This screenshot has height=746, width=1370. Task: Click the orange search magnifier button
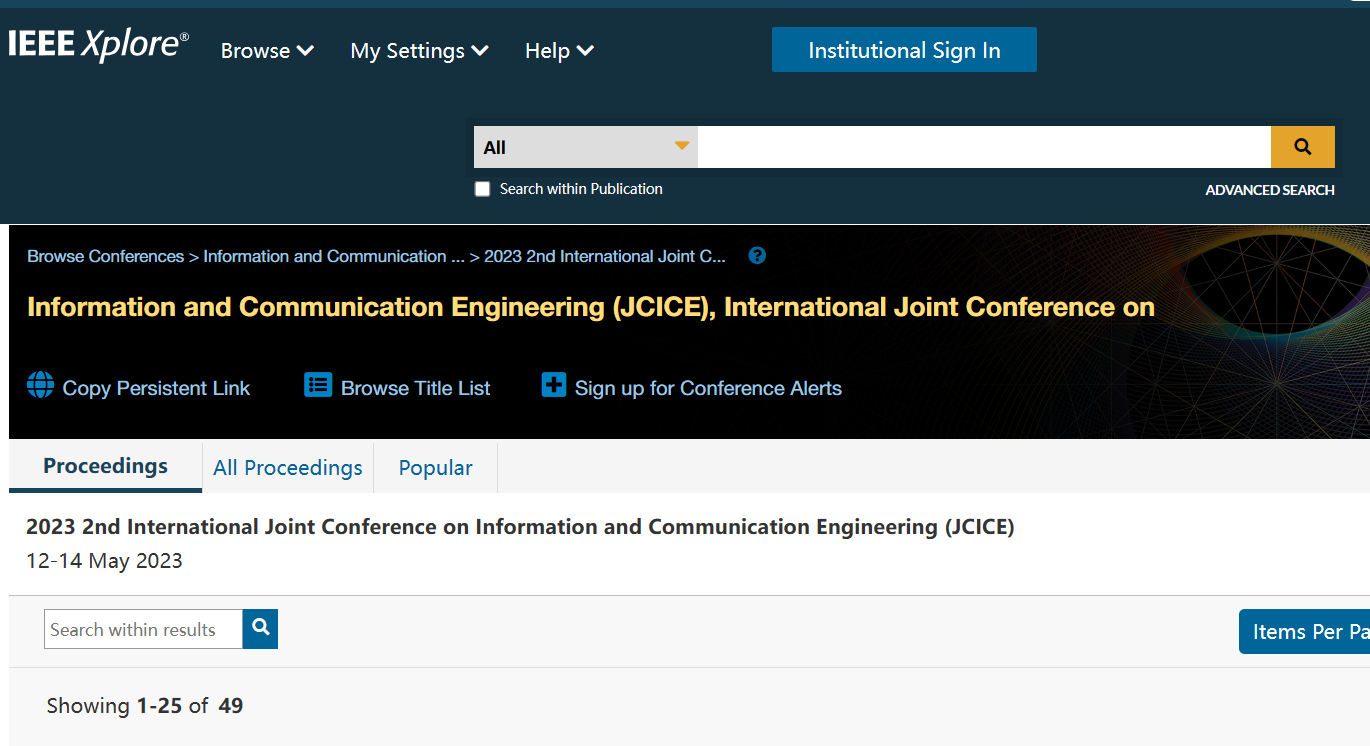tap(1302, 147)
